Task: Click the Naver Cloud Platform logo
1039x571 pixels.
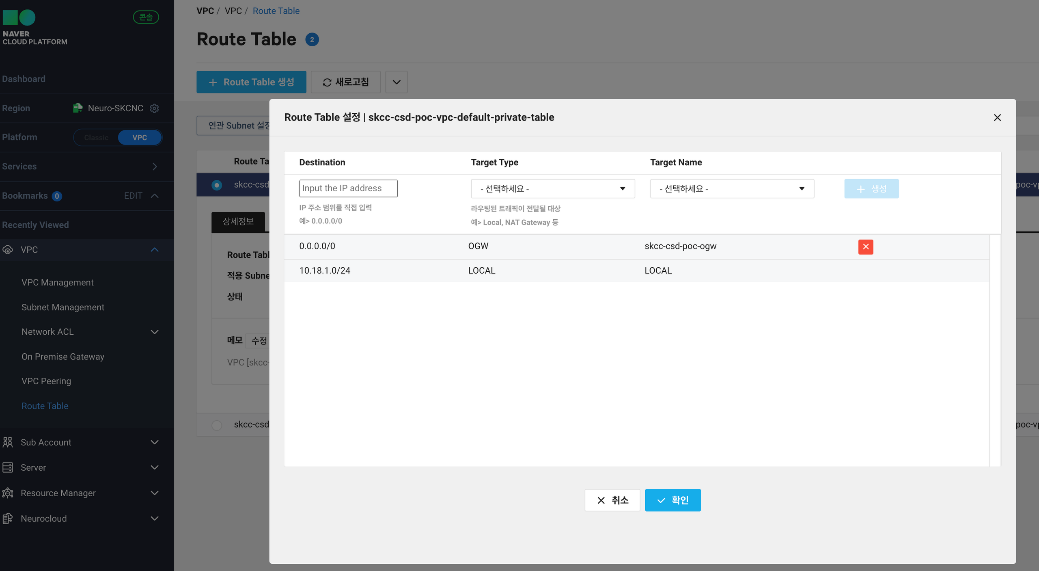Action: 34,27
